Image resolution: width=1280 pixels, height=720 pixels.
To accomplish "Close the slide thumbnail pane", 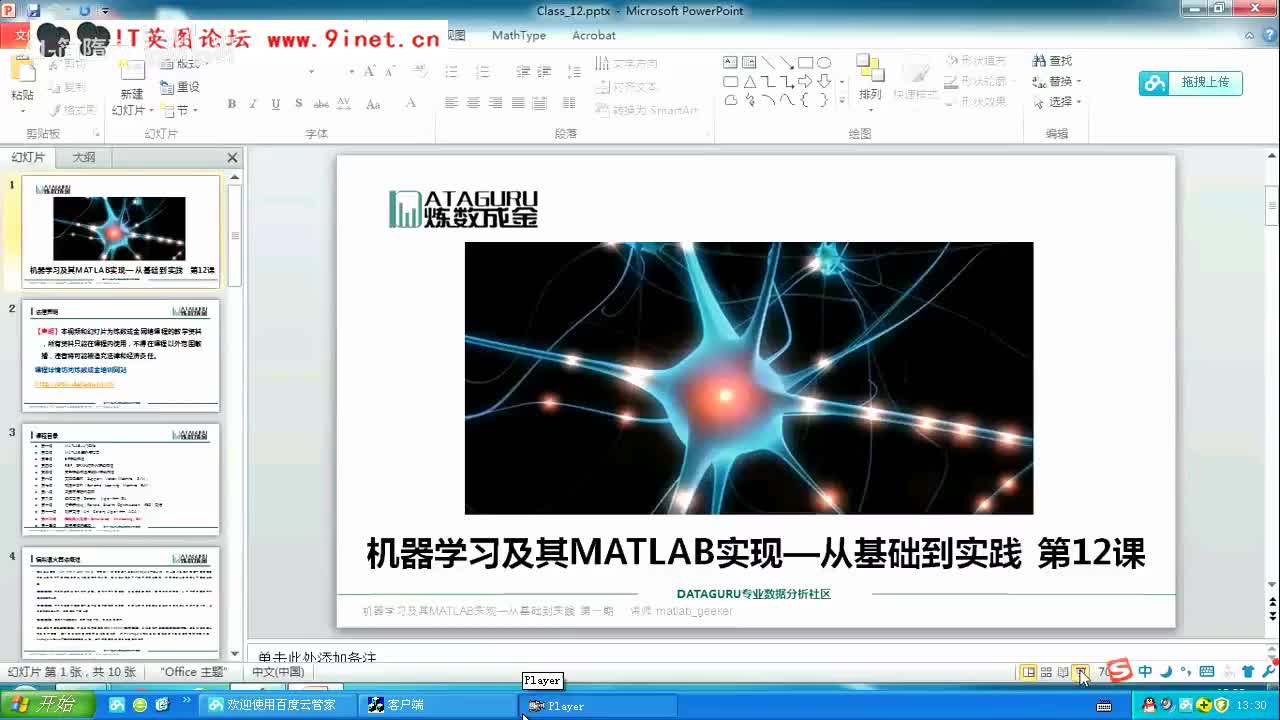I will click(232, 157).
